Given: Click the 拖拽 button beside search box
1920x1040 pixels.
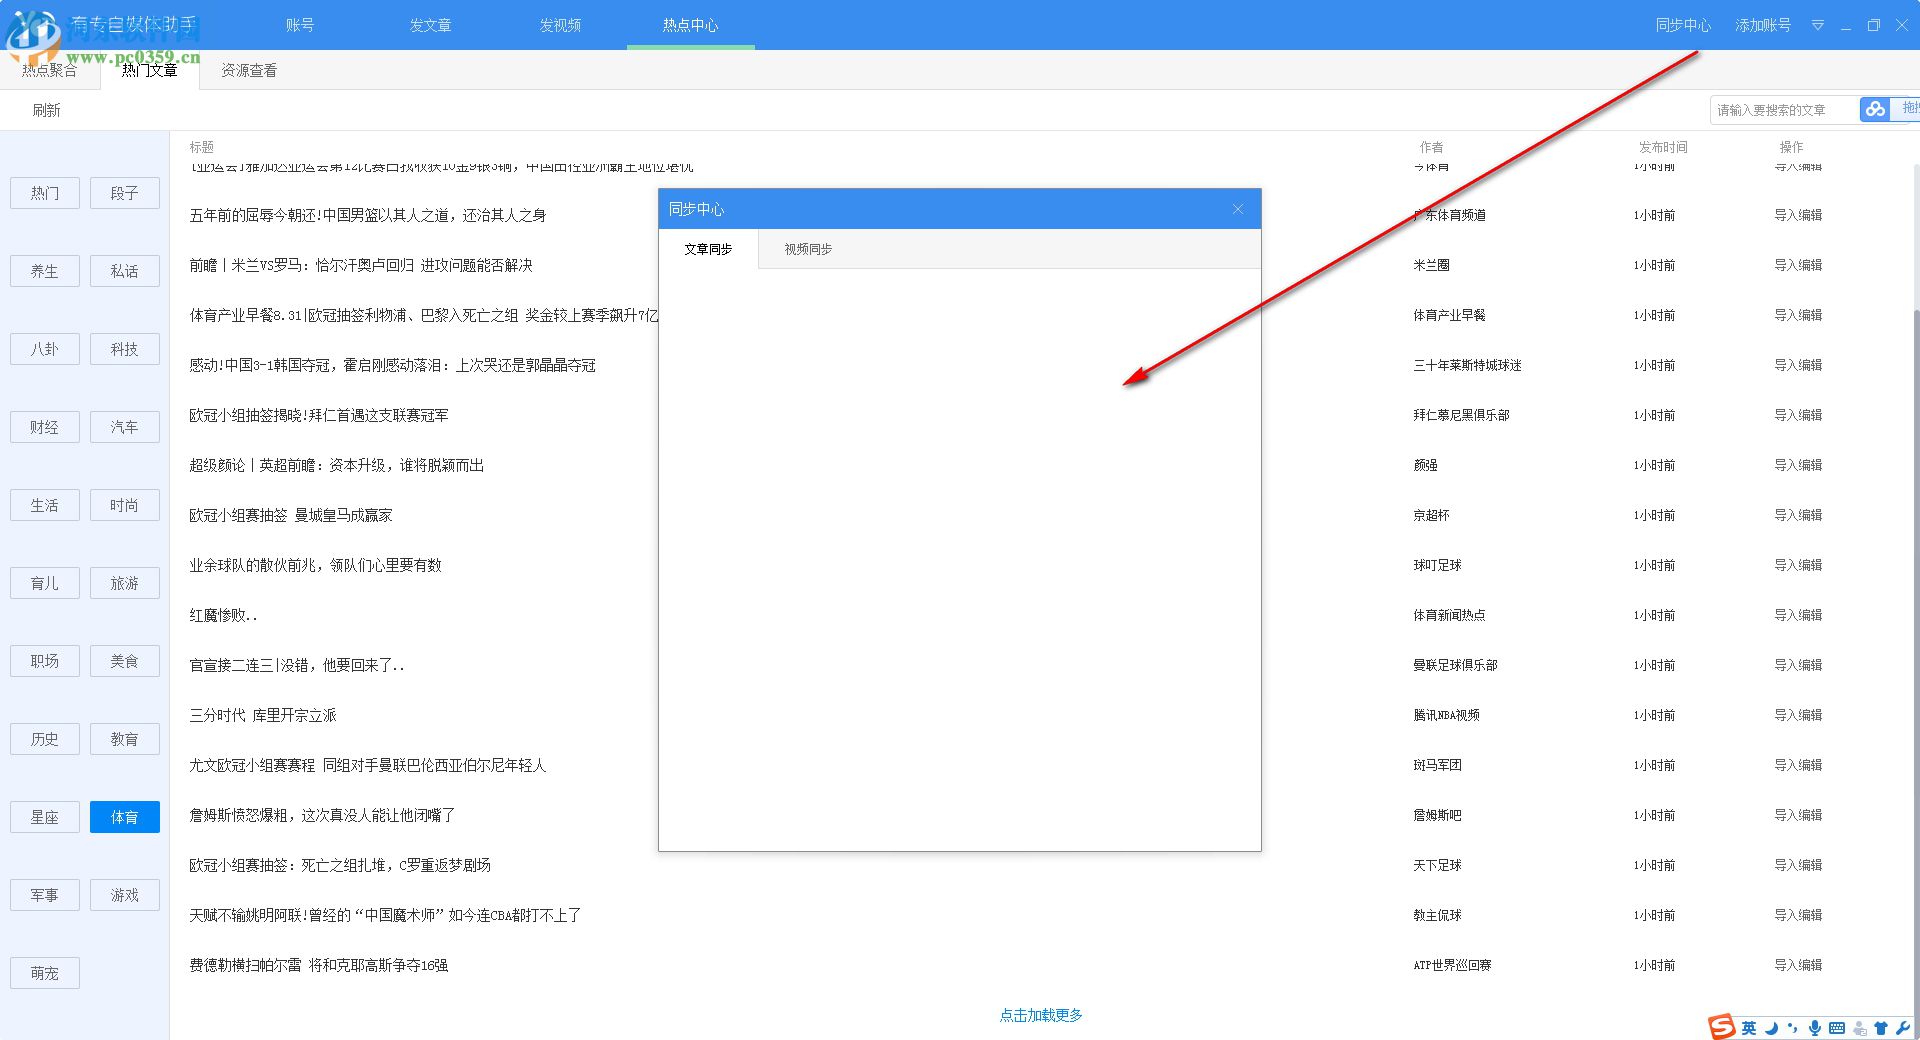Looking at the screenshot, I should pyautogui.click(x=1905, y=109).
